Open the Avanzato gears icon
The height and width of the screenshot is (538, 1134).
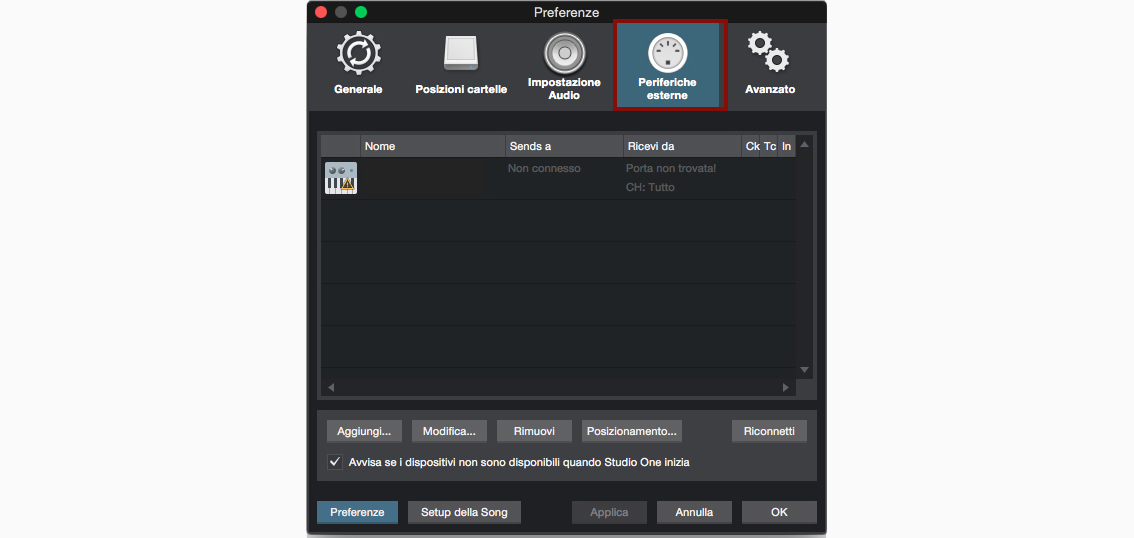(x=769, y=53)
